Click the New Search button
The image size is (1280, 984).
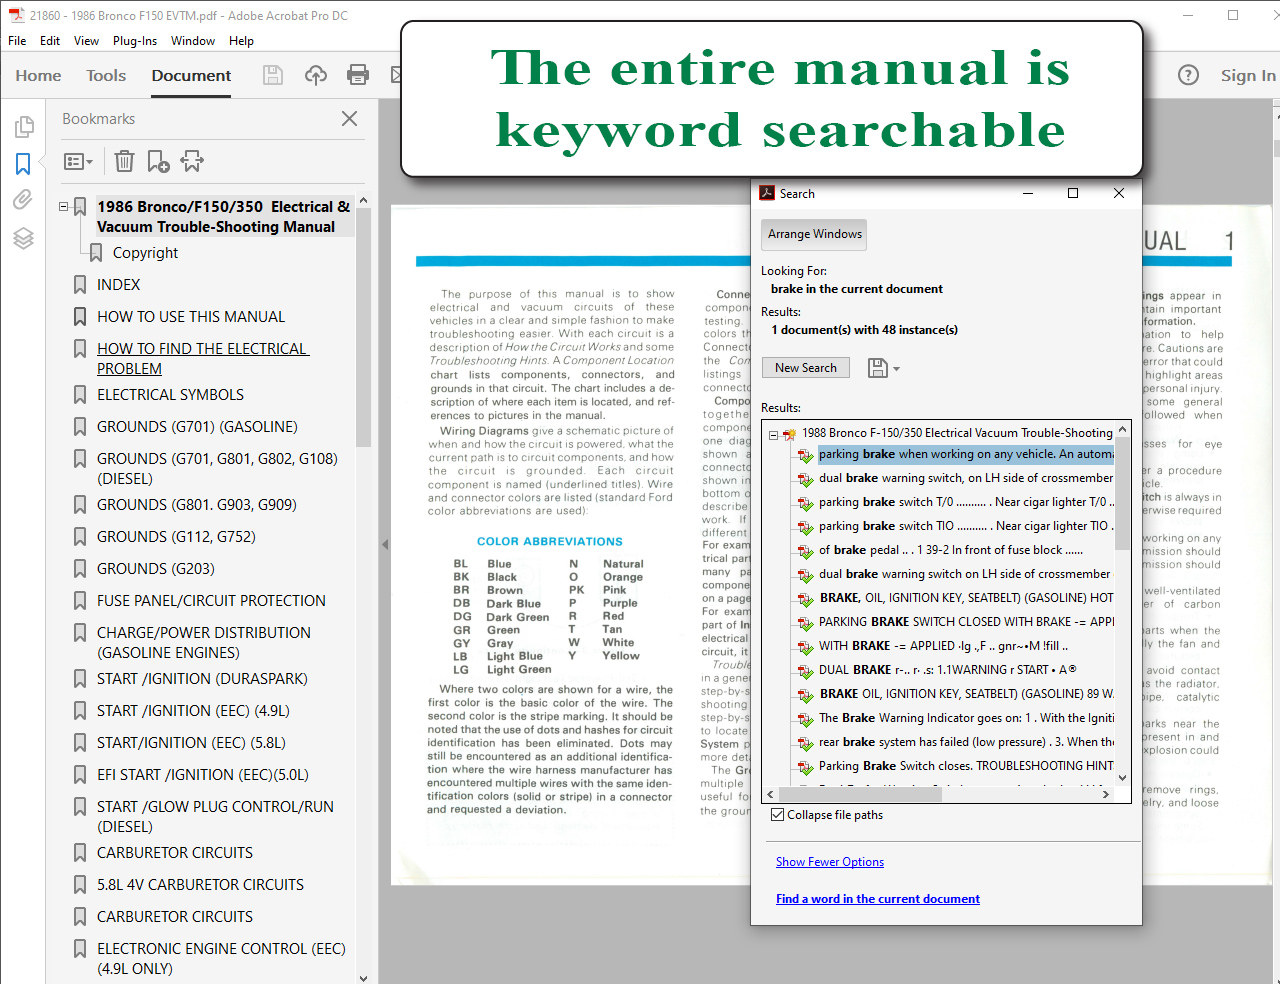805,368
